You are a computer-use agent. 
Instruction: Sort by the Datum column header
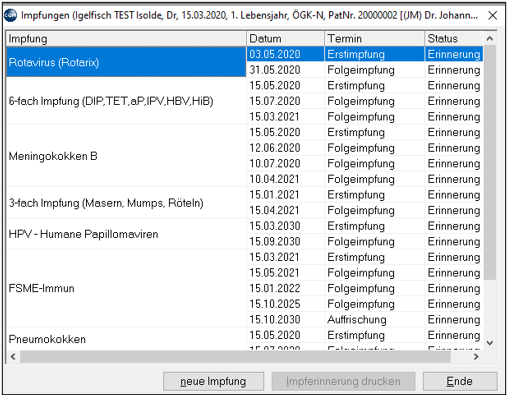click(285, 39)
